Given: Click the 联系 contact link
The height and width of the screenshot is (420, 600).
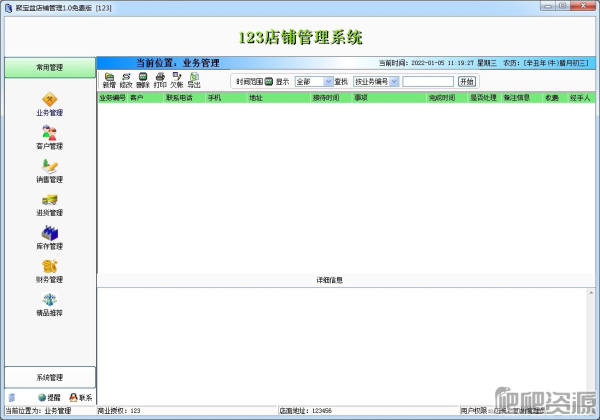Looking at the screenshot, I should [81, 398].
